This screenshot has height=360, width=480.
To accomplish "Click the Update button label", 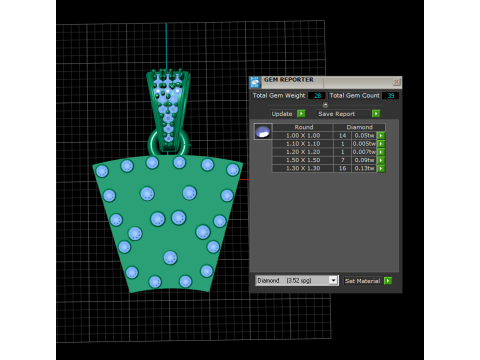I will click(x=282, y=114).
